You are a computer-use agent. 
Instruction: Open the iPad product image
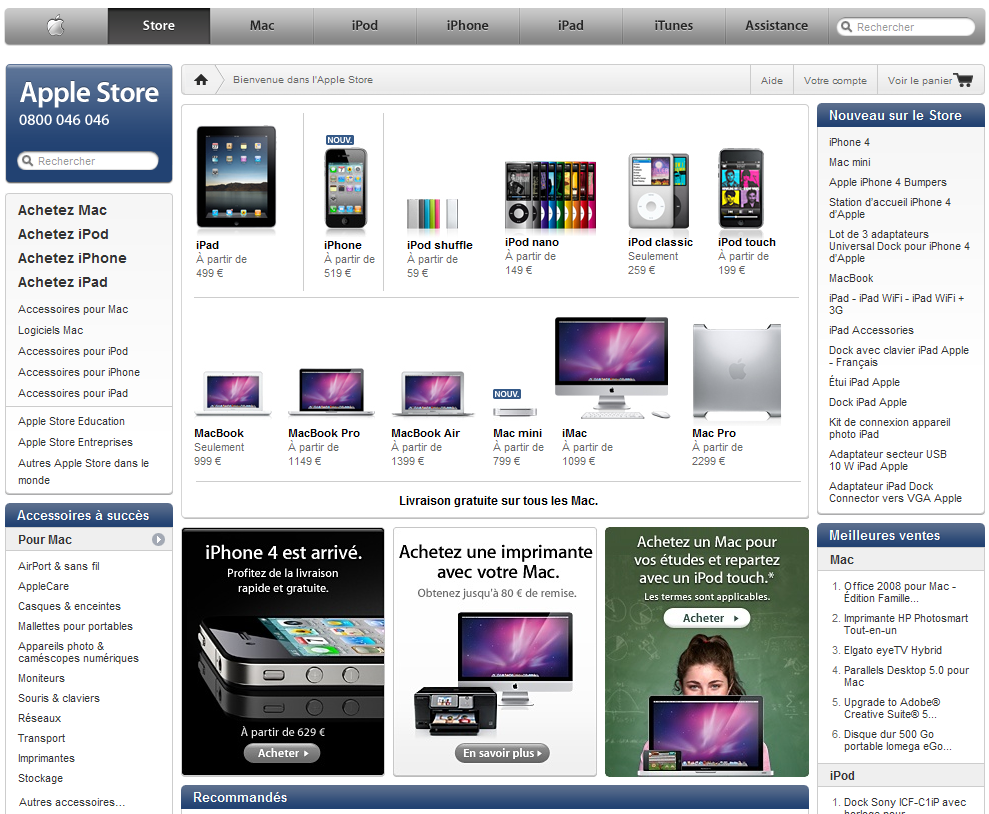(x=236, y=177)
